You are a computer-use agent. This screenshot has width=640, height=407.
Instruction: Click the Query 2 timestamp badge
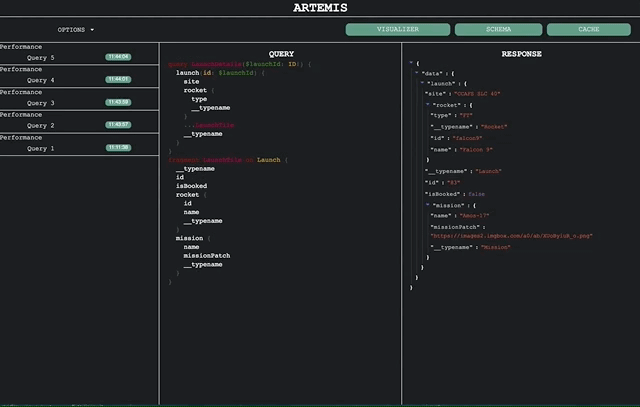click(118, 125)
